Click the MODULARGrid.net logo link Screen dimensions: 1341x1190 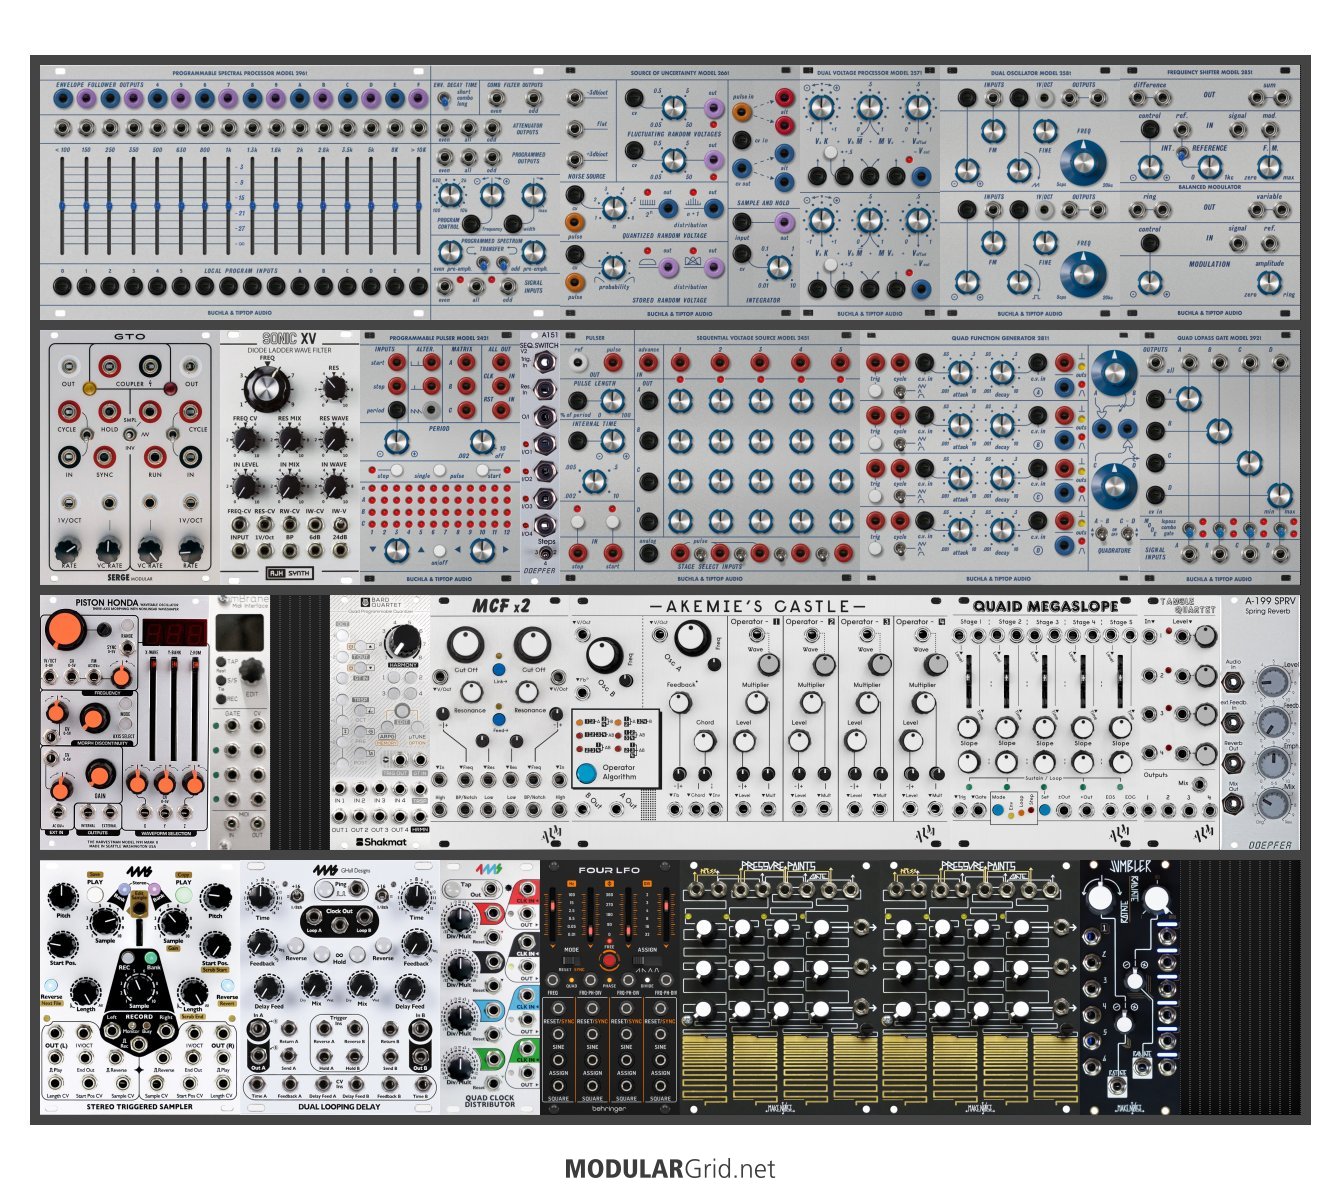(669, 1168)
